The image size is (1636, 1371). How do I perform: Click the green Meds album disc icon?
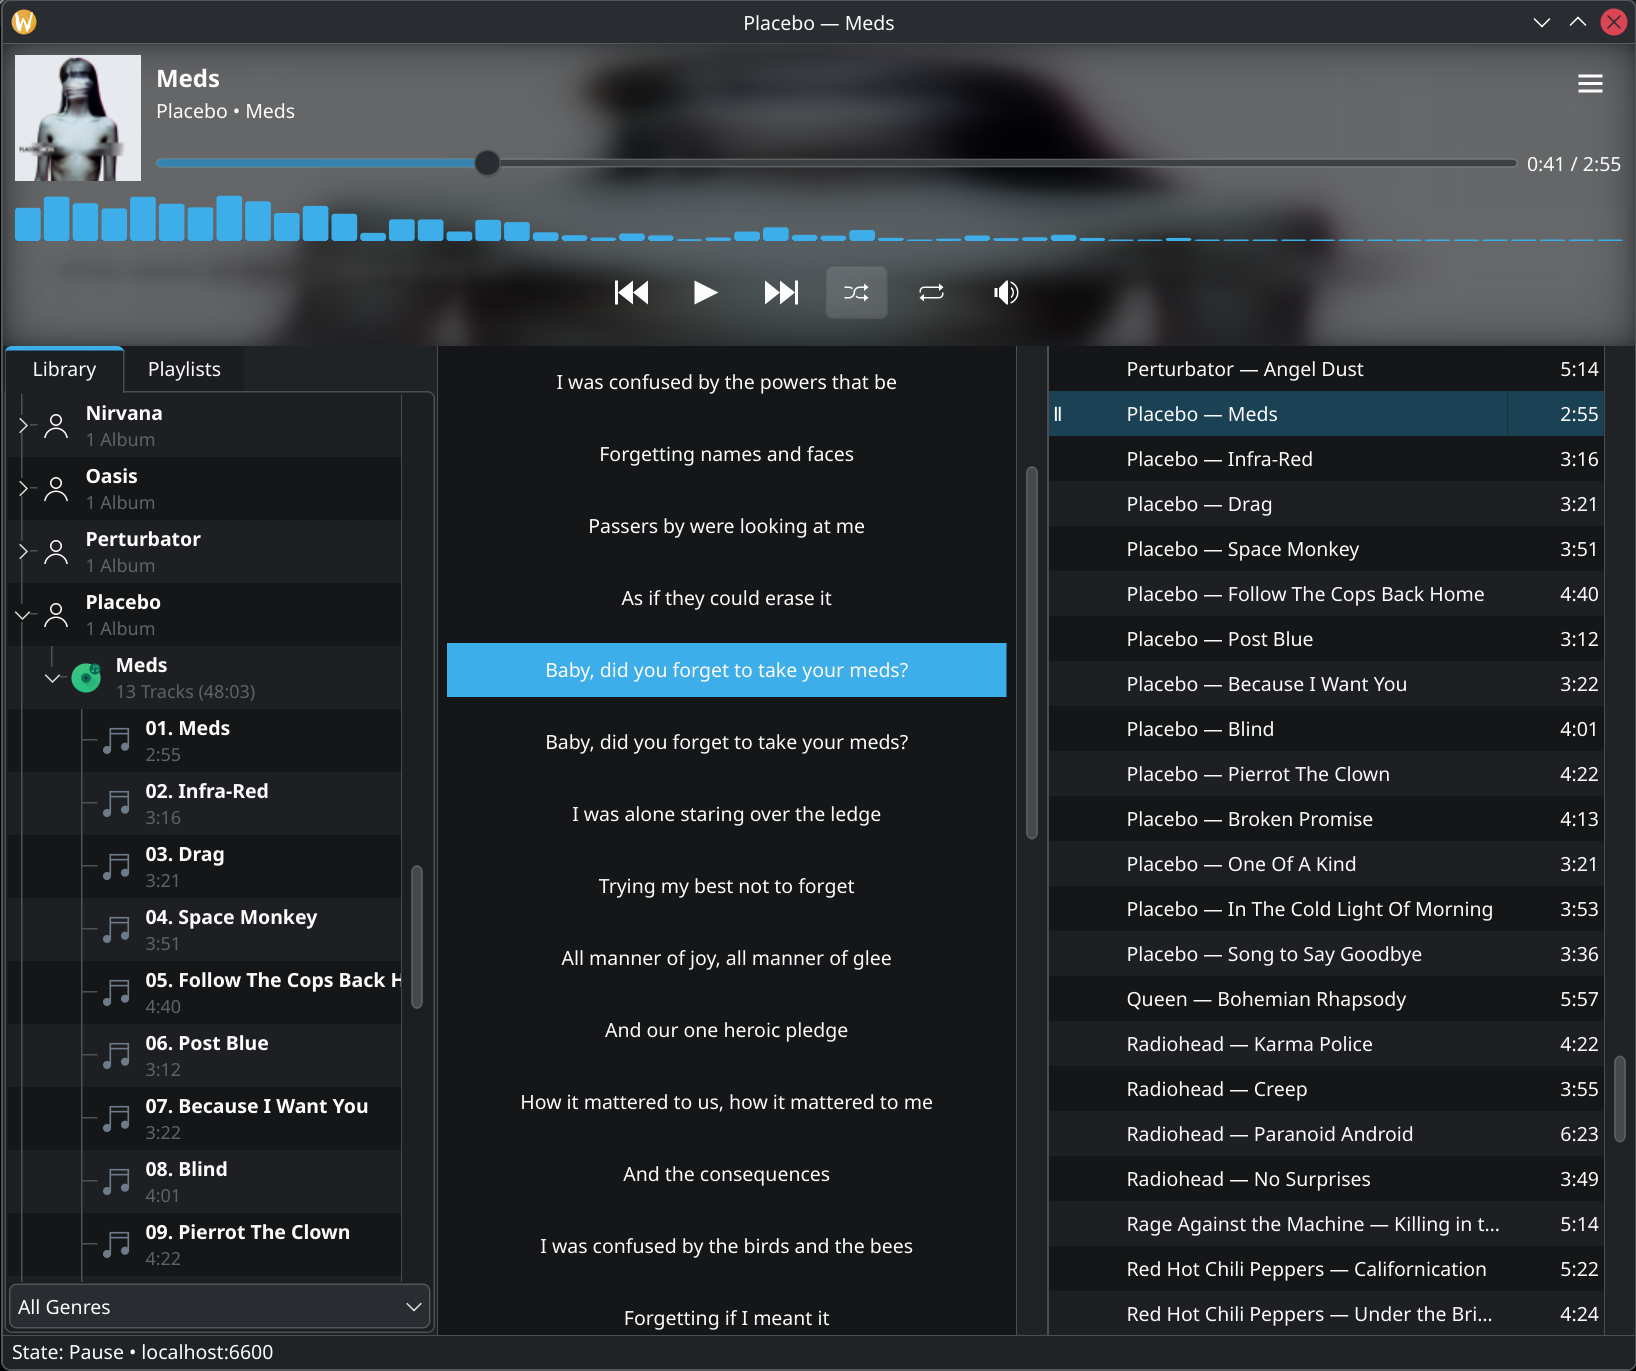click(87, 678)
